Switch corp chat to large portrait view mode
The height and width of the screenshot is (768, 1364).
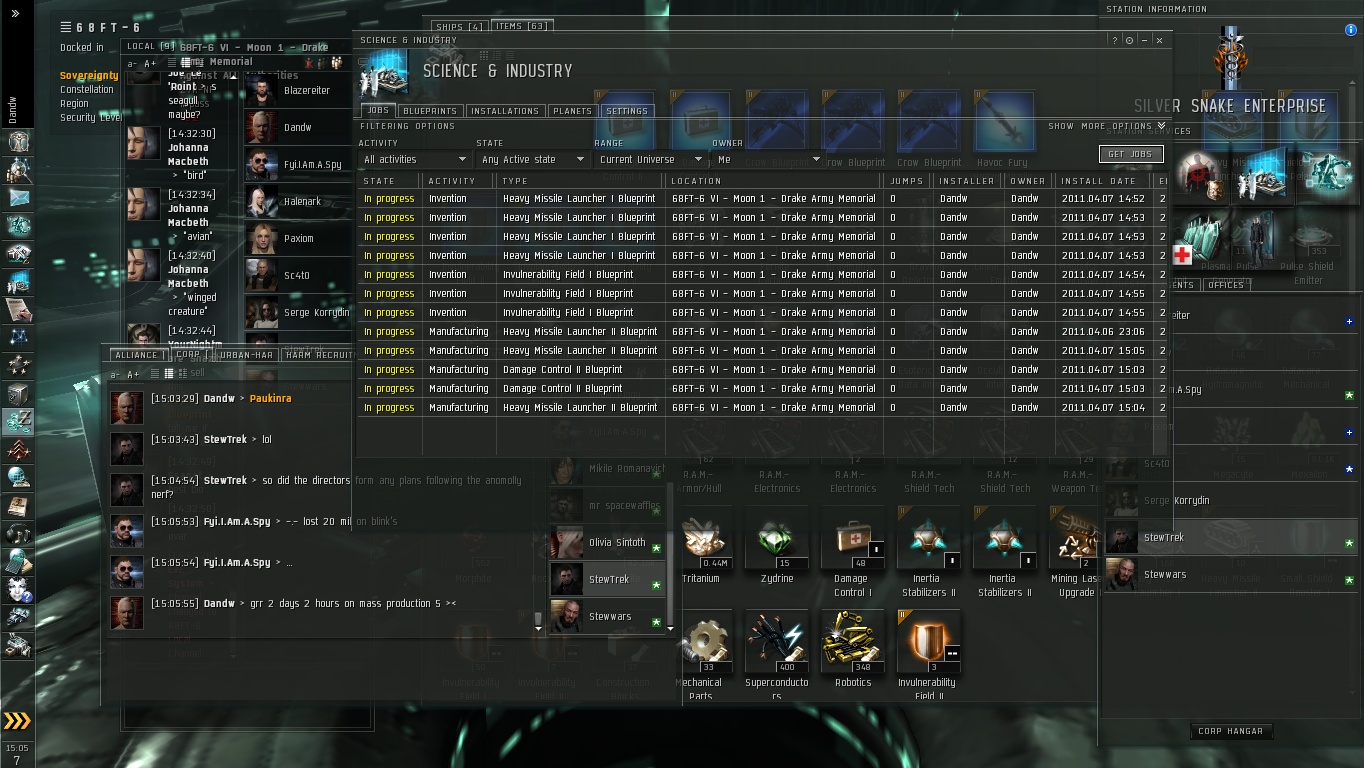click(184, 374)
